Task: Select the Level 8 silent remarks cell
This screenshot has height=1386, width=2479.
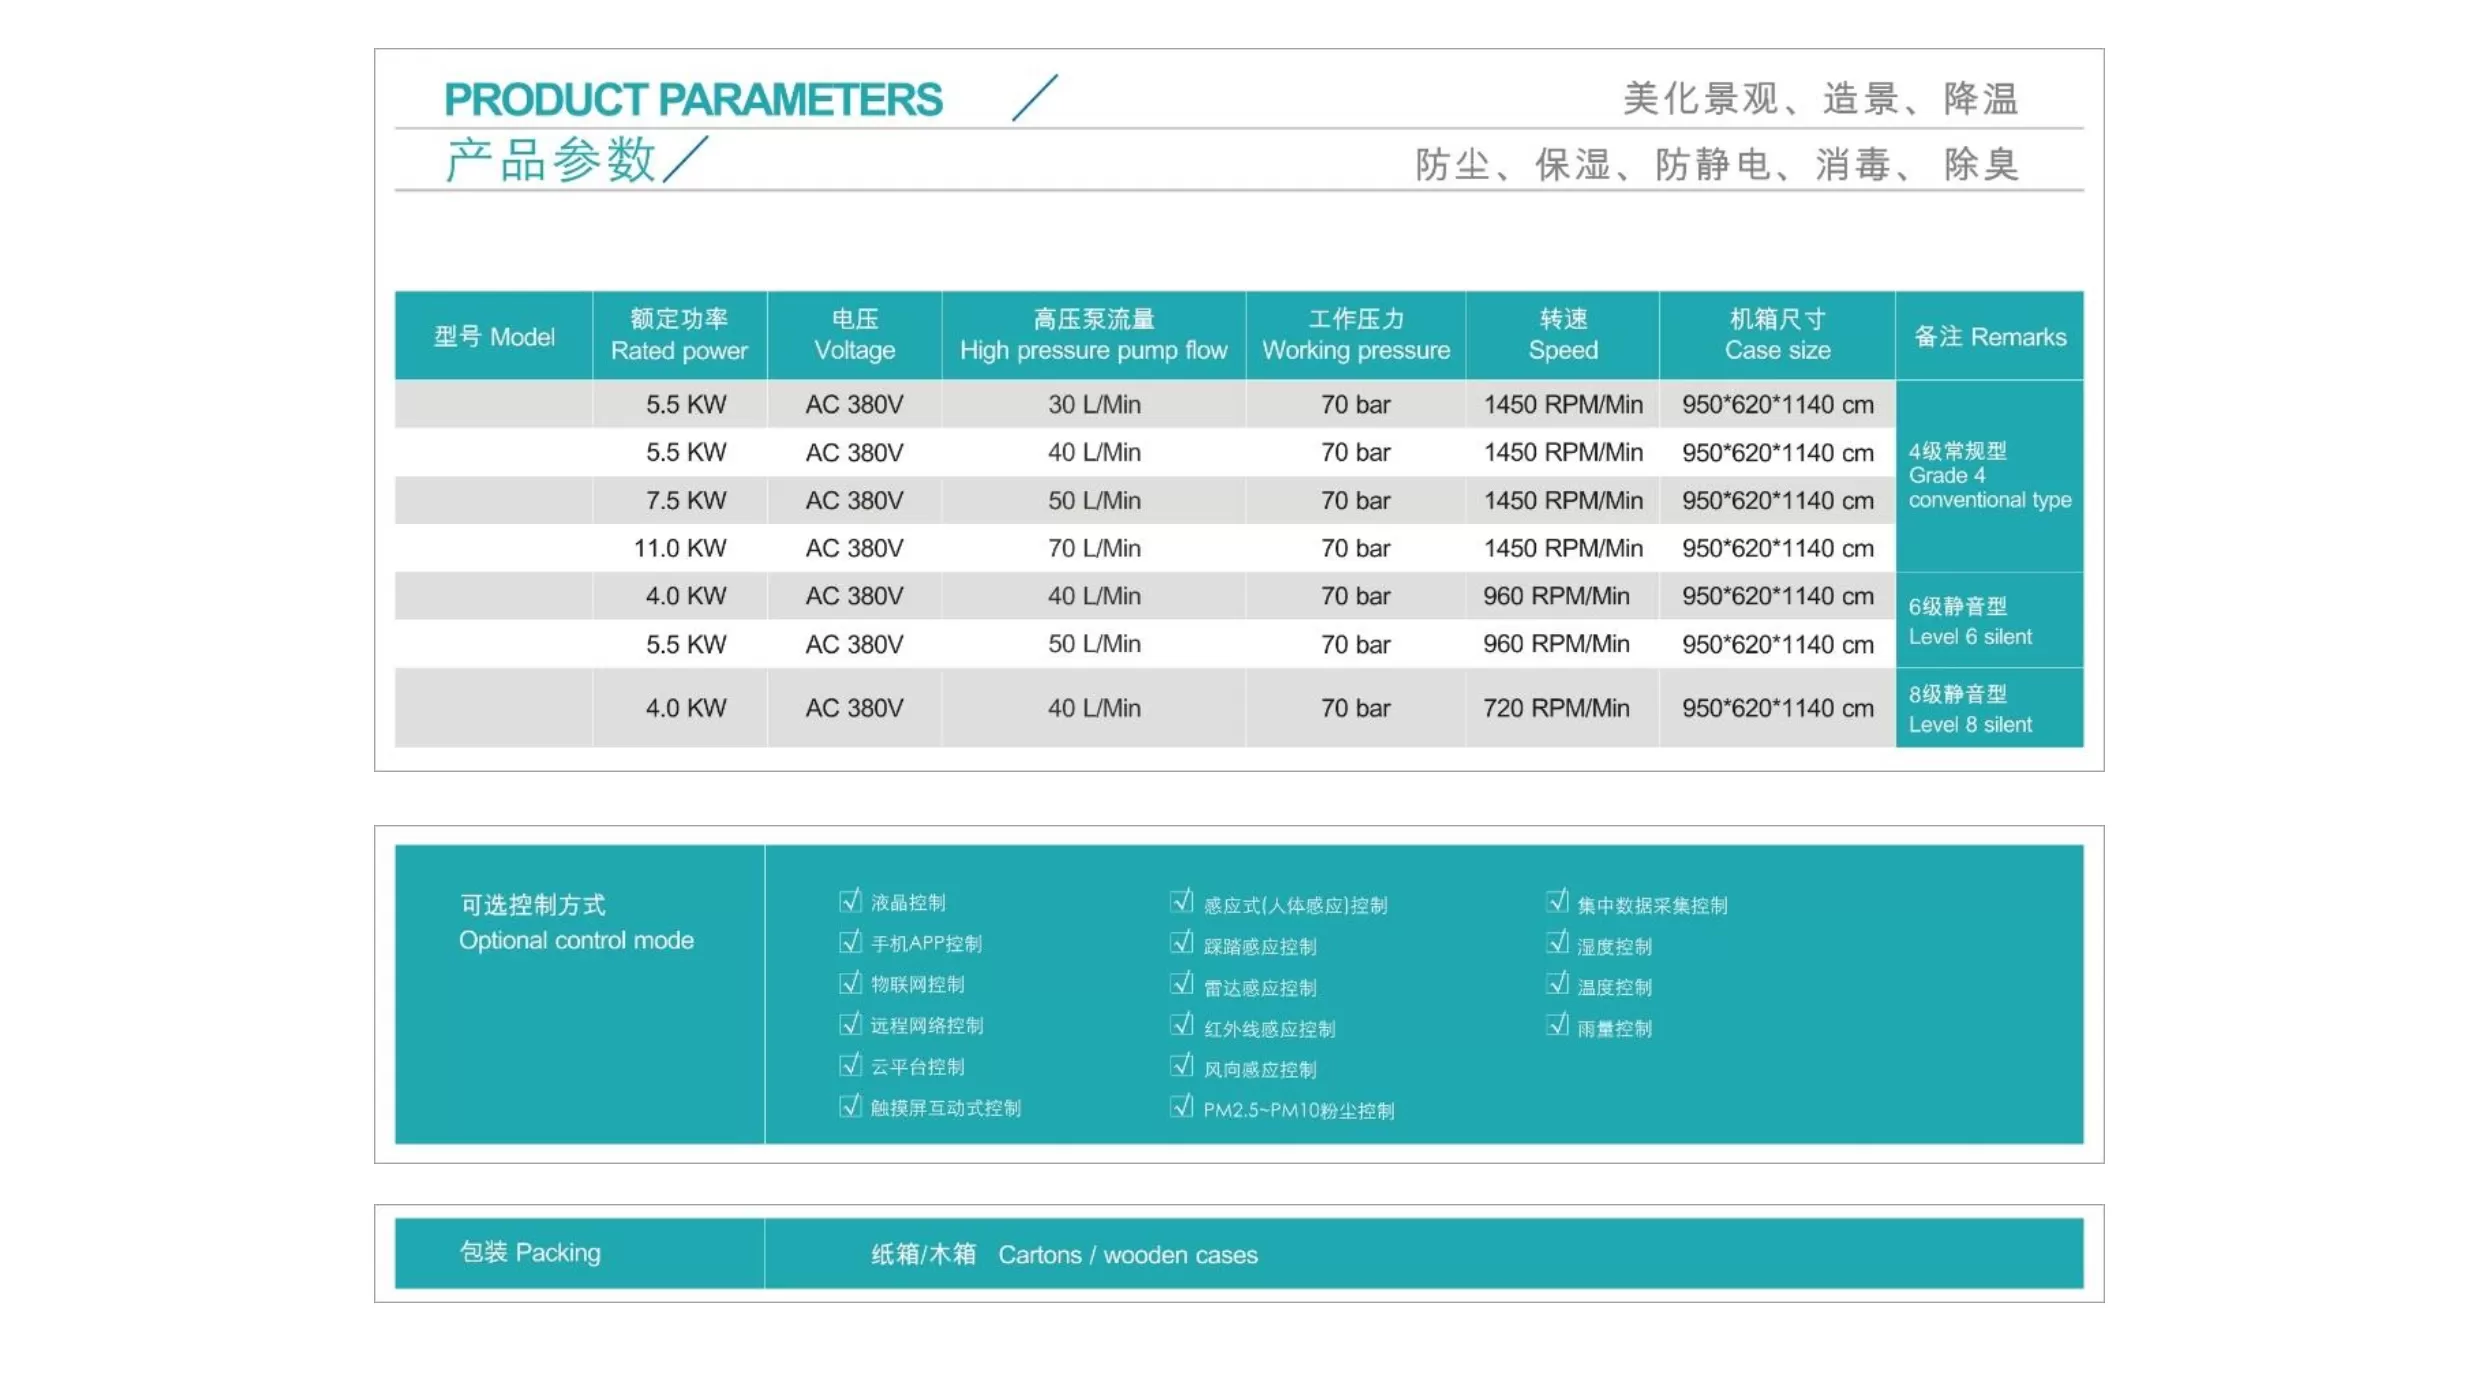Action: [x=1989, y=708]
